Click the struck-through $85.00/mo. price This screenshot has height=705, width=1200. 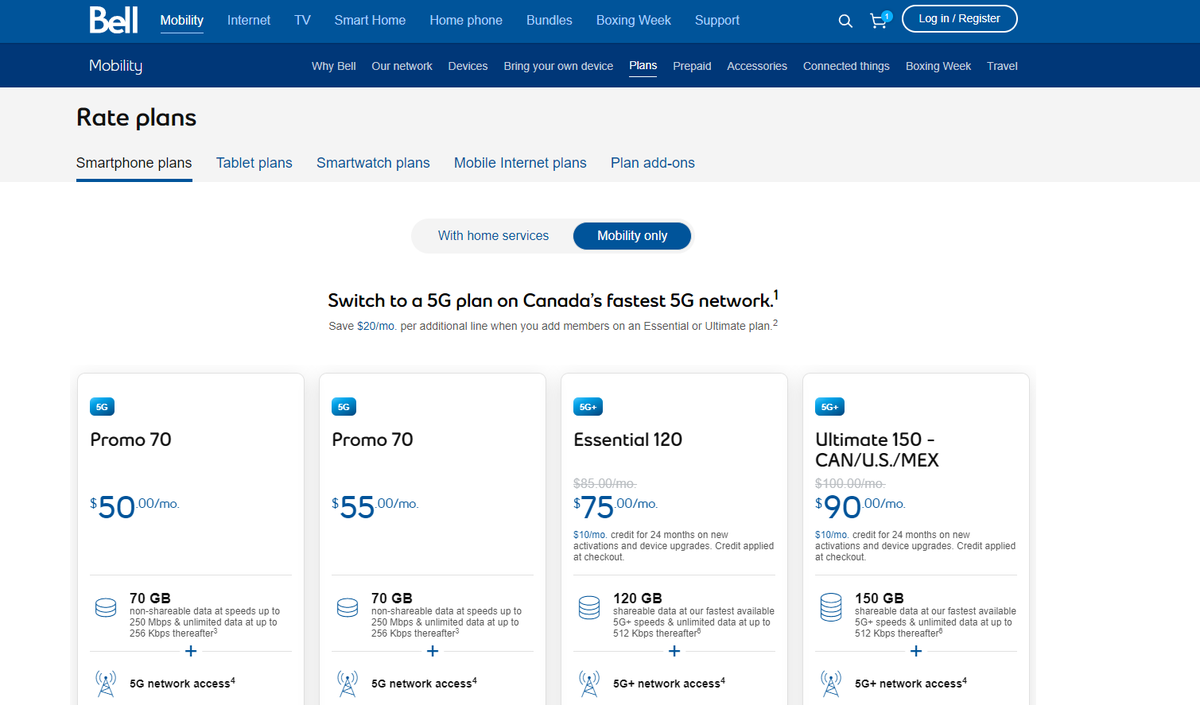click(x=606, y=483)
